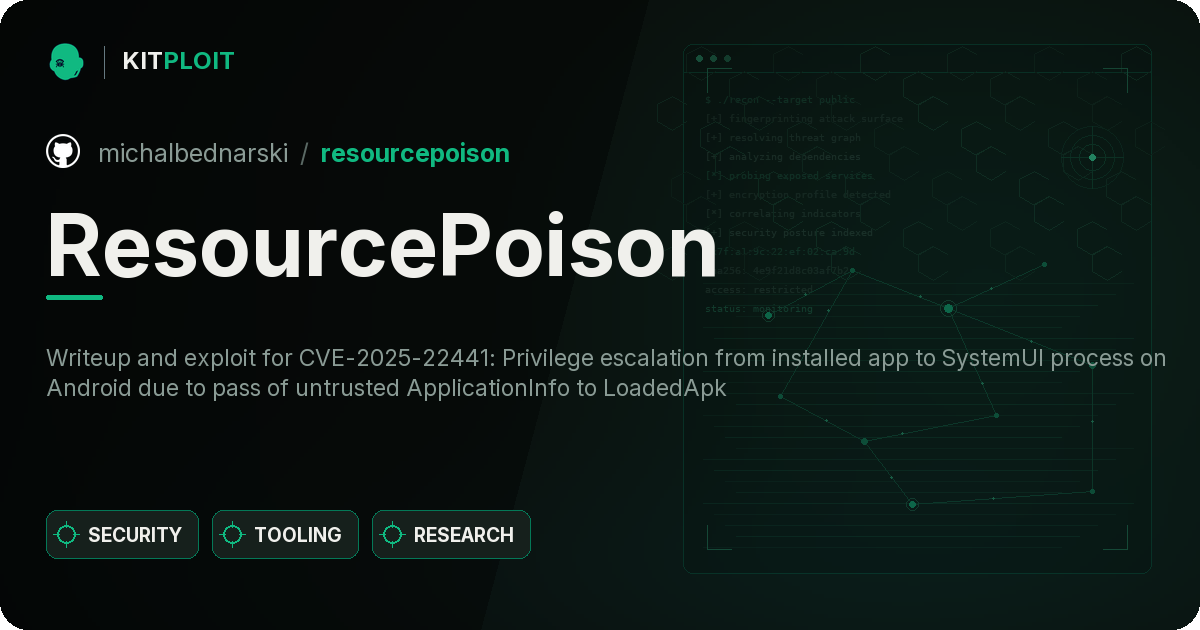Image resolution: width=1200 pixels, height=630 pixels.
Task: Select 'resolving threat graph' terminal line
Action: 783,138
